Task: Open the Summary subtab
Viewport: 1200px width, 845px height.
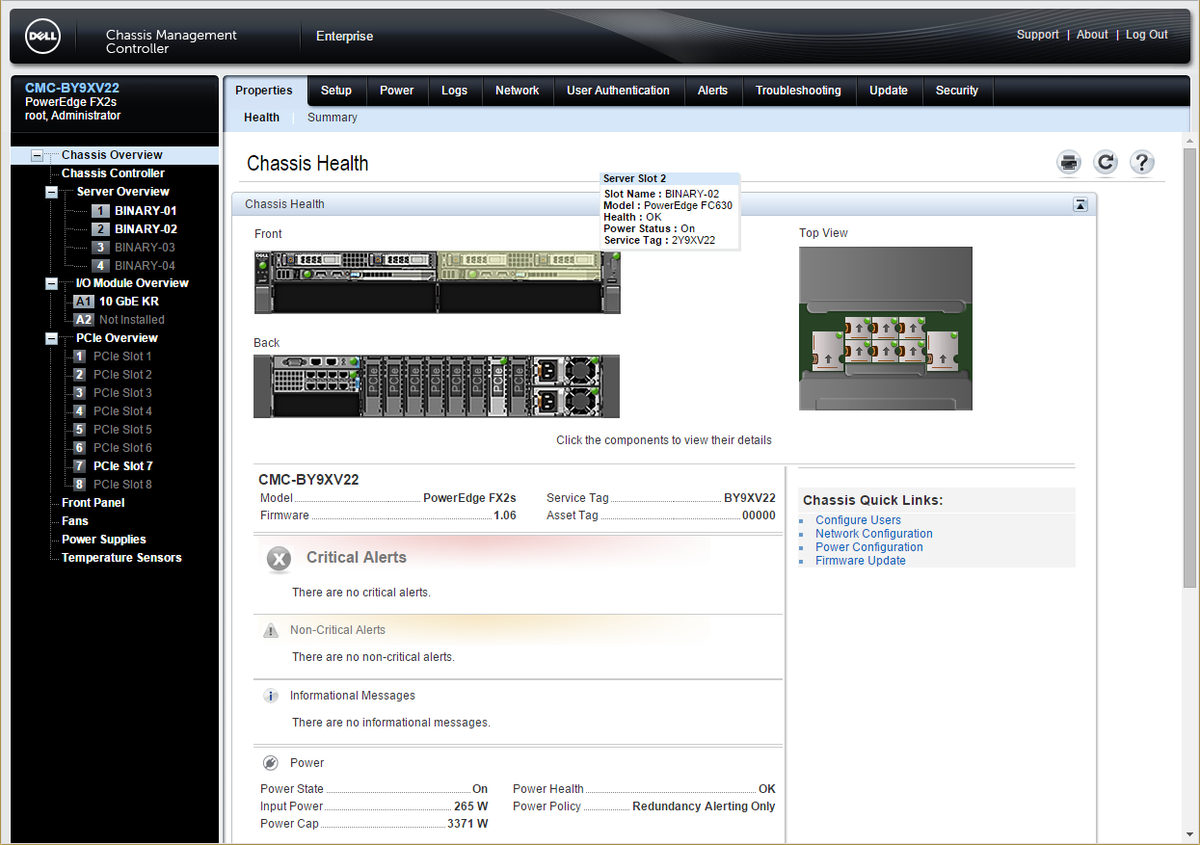Action: tap(332, 117)
